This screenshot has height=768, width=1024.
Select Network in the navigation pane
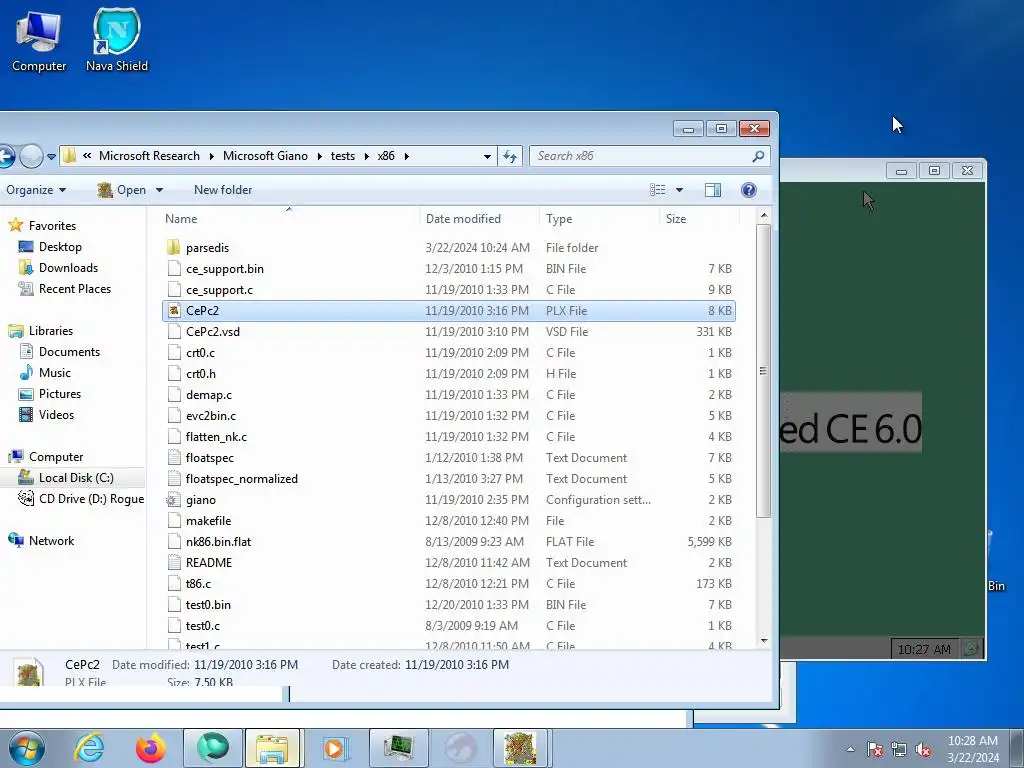(51, 541)
